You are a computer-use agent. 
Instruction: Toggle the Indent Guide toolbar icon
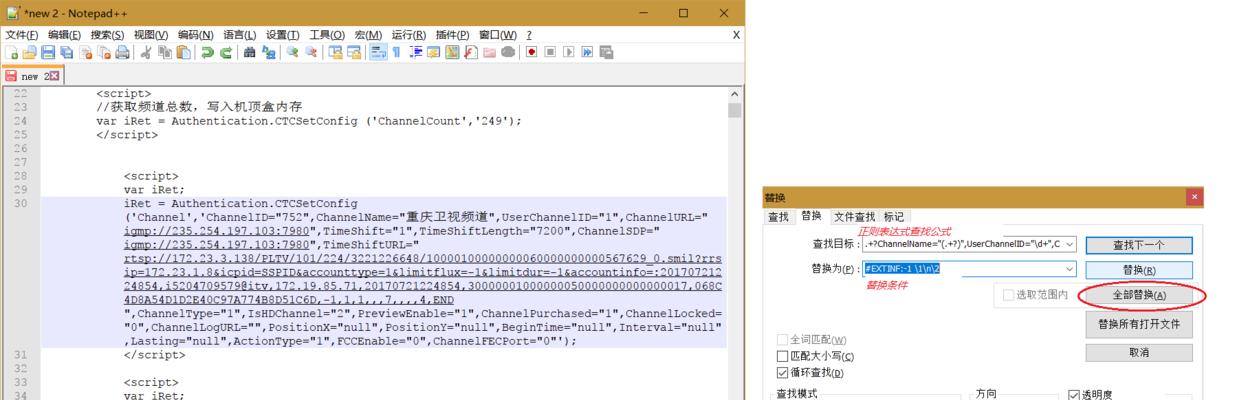pos(415,52)
